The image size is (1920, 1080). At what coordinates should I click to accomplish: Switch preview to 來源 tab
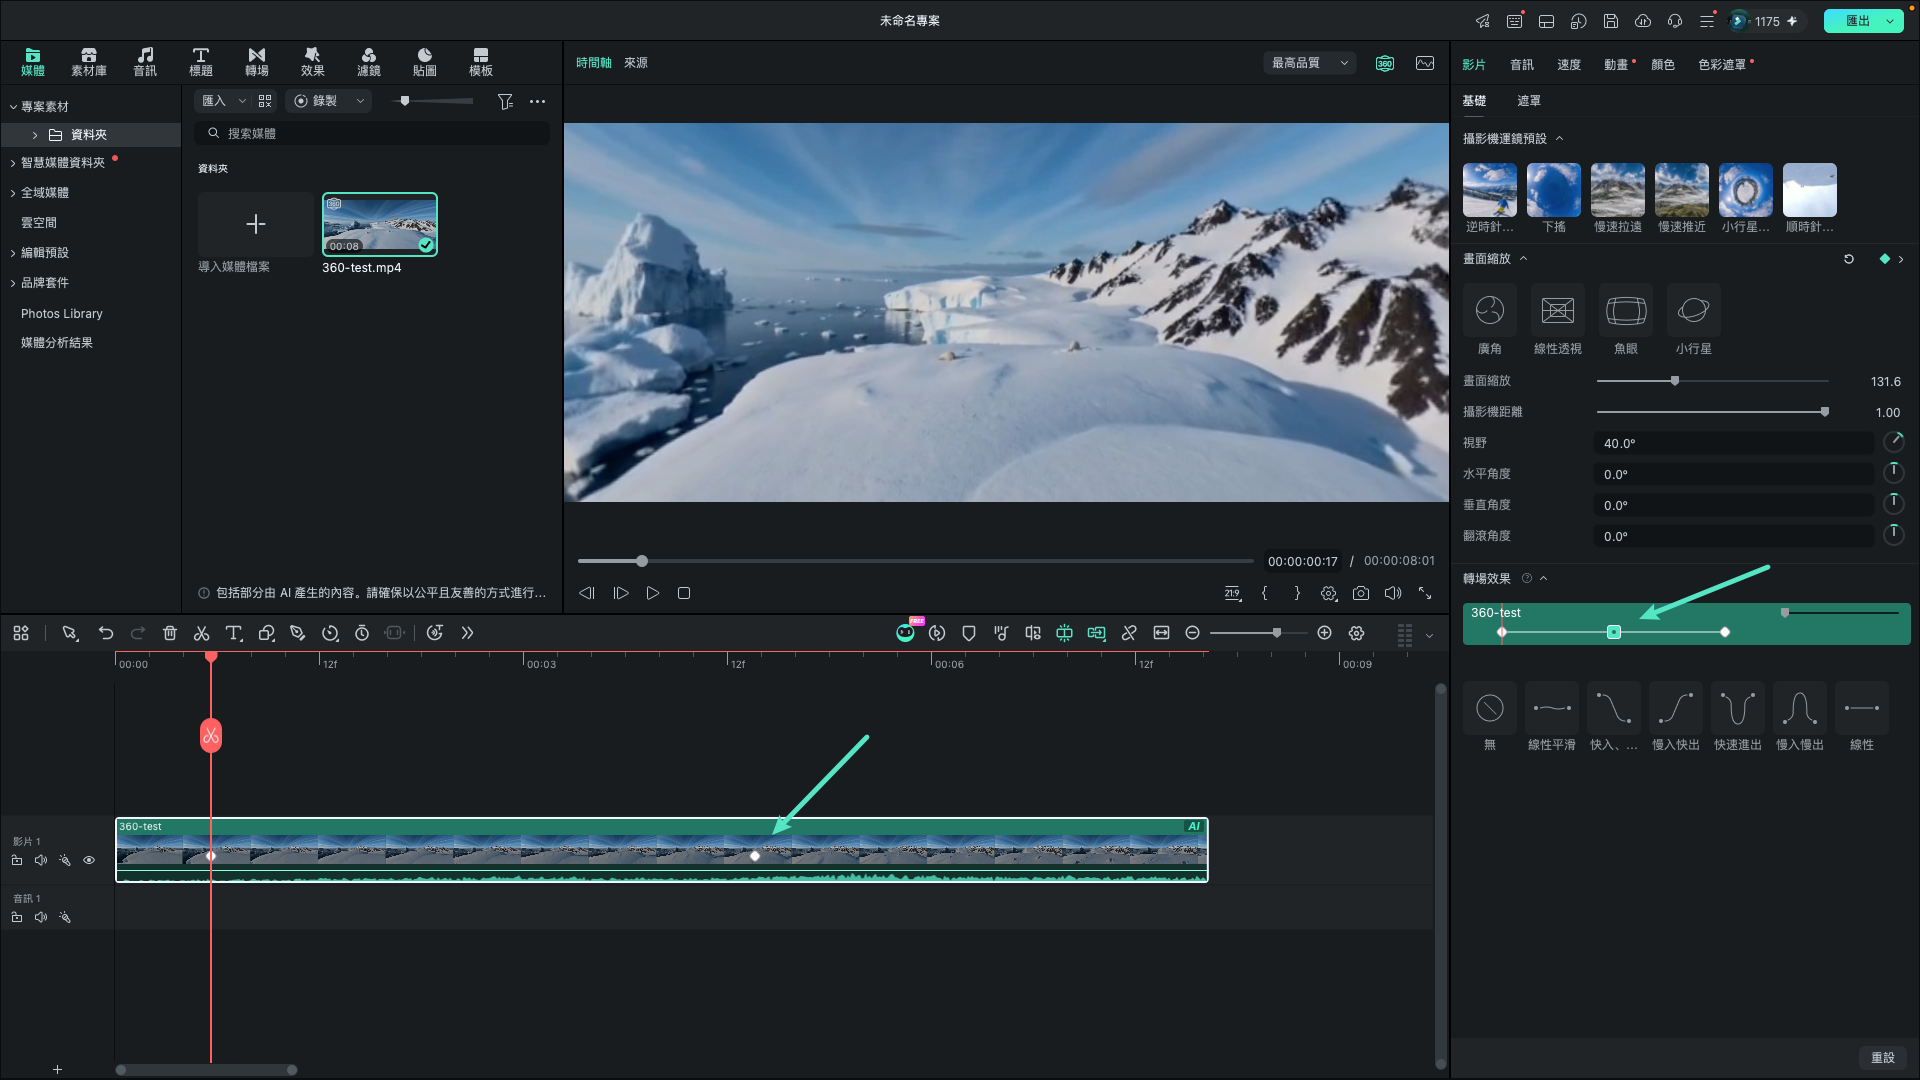coord(635,63)
